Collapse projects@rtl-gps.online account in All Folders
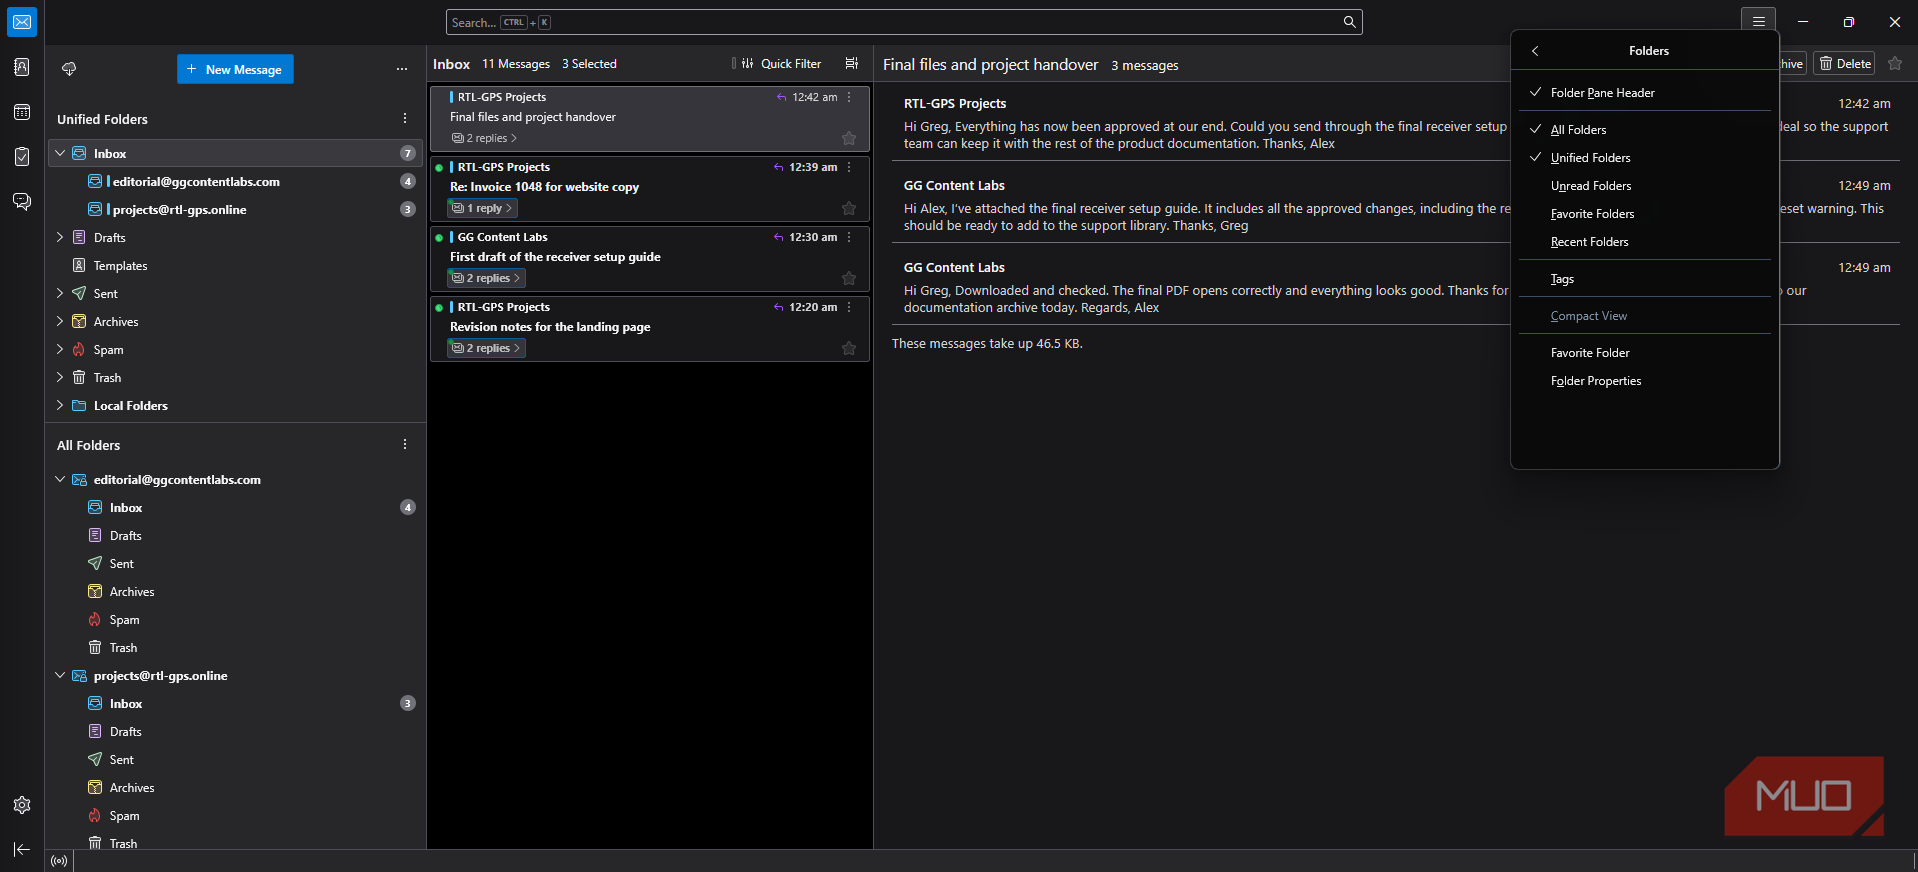The image size is (1918, 872). (x=60, y=675)
